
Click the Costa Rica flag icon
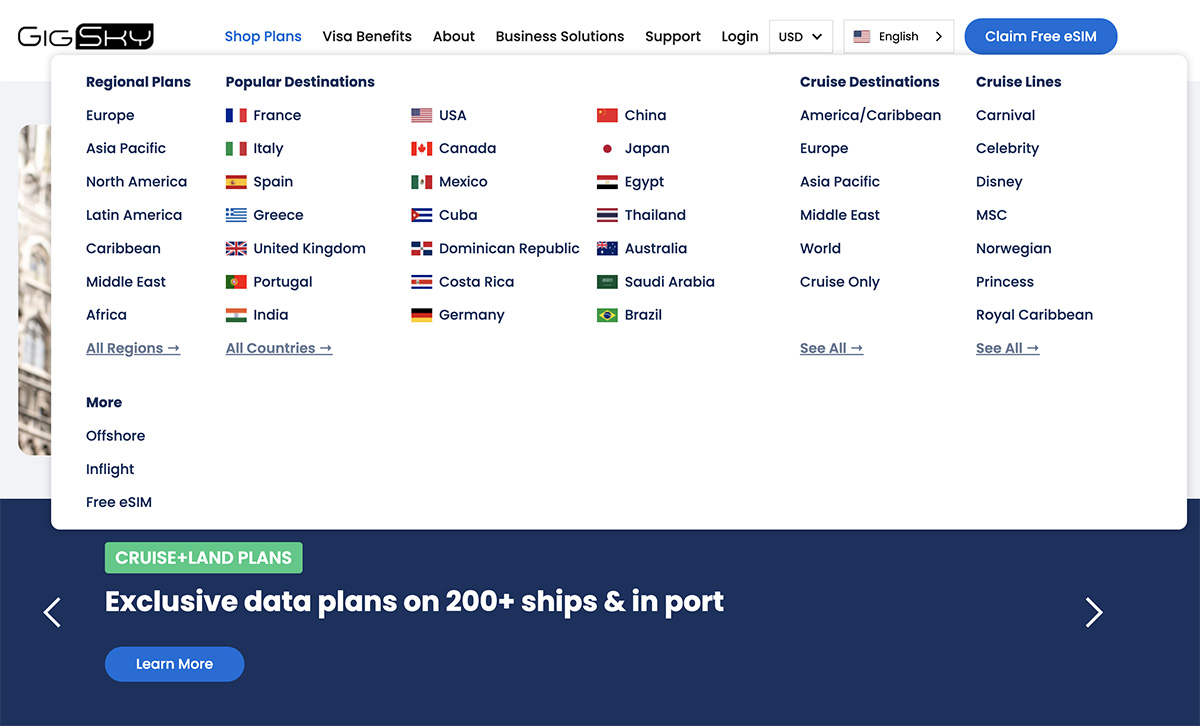(x=422, y=282)
